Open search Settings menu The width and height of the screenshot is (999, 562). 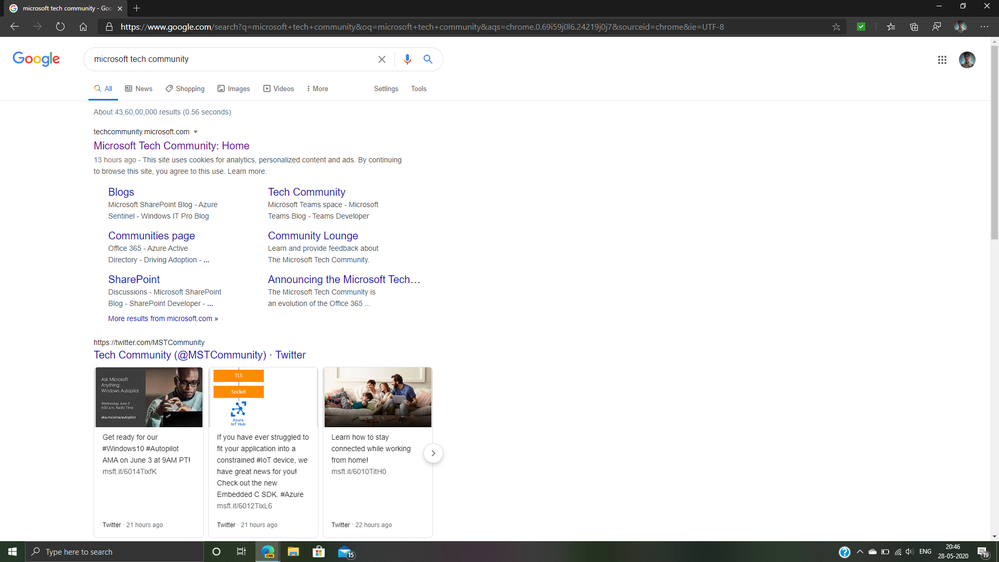[386, 89]
